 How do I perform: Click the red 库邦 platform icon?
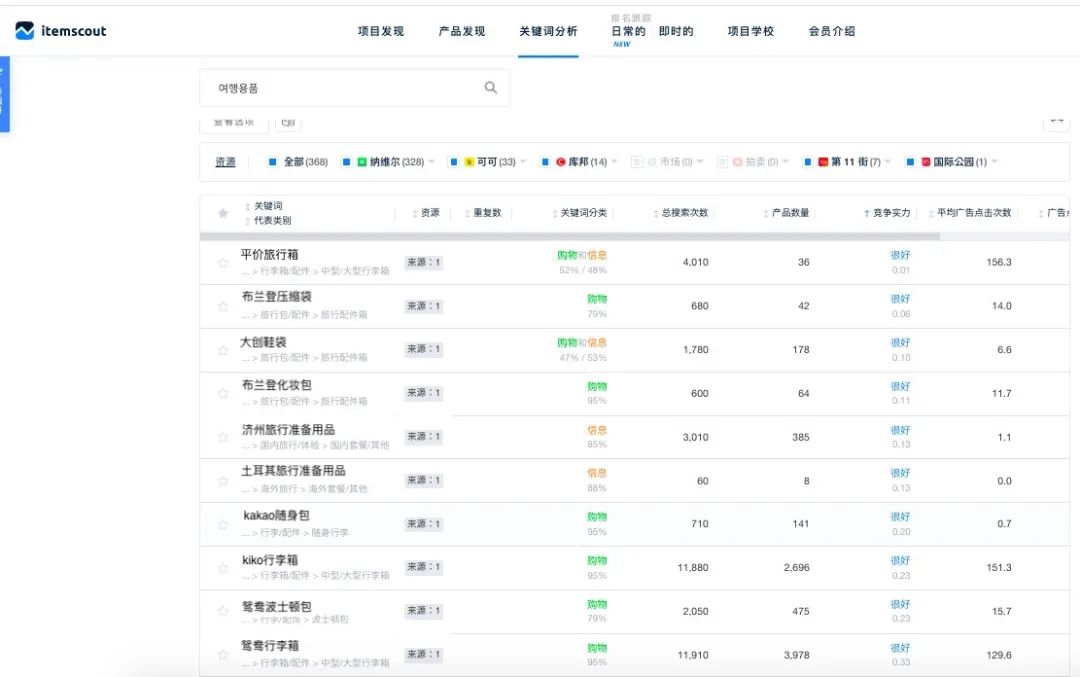[562, 161]
